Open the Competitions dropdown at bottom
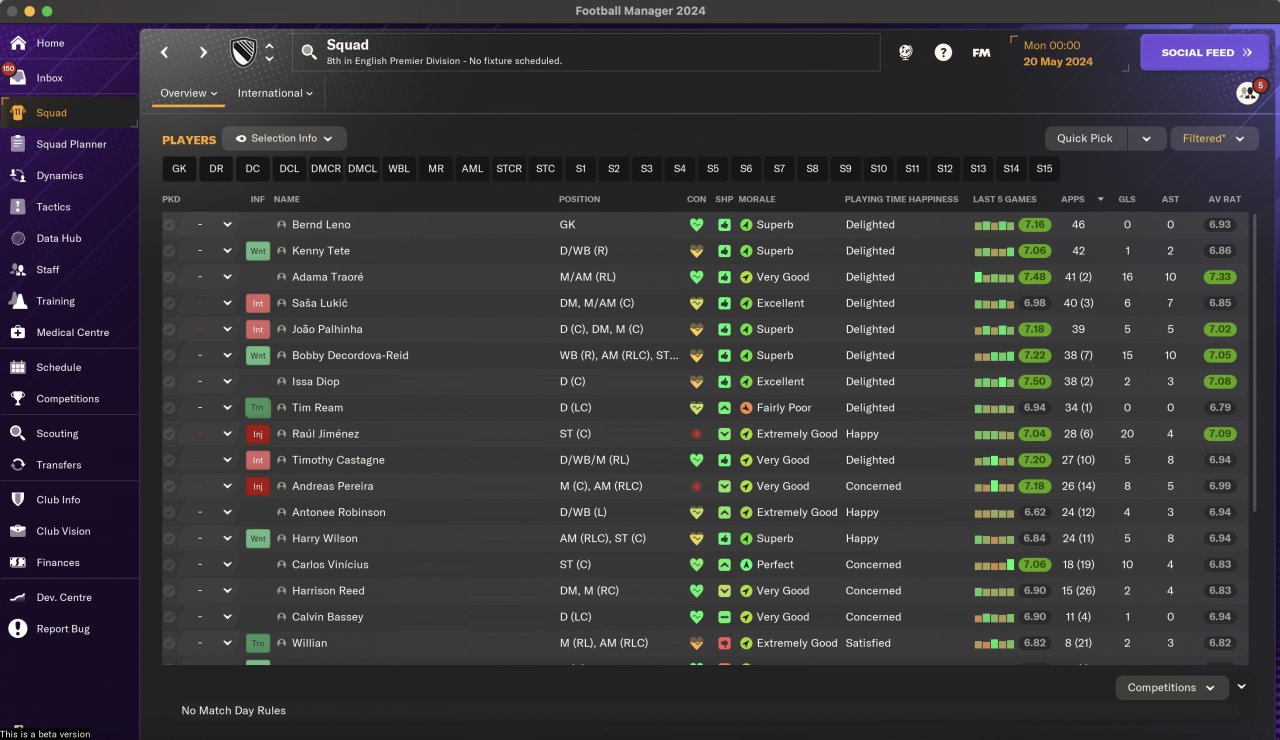Screen dimensions: 1280x740 [x=1171, y=688]
